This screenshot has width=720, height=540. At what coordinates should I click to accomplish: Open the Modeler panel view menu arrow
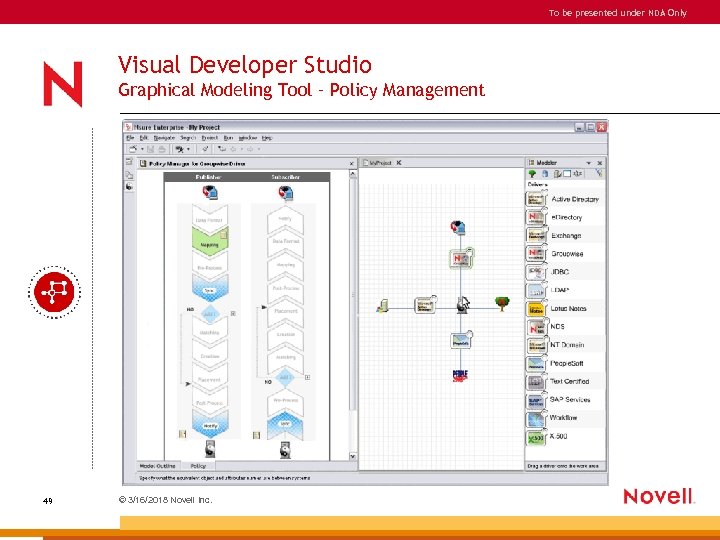[588, 163]
